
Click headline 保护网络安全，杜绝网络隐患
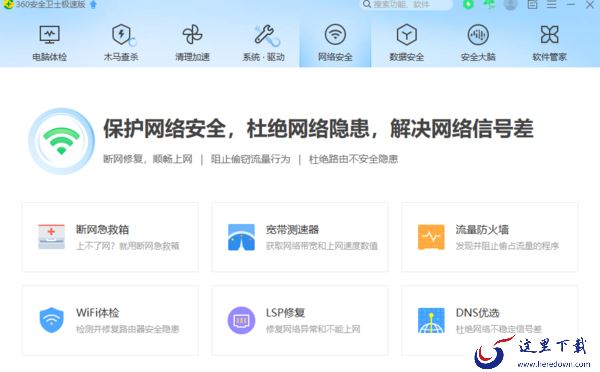(x=236, y=129)
